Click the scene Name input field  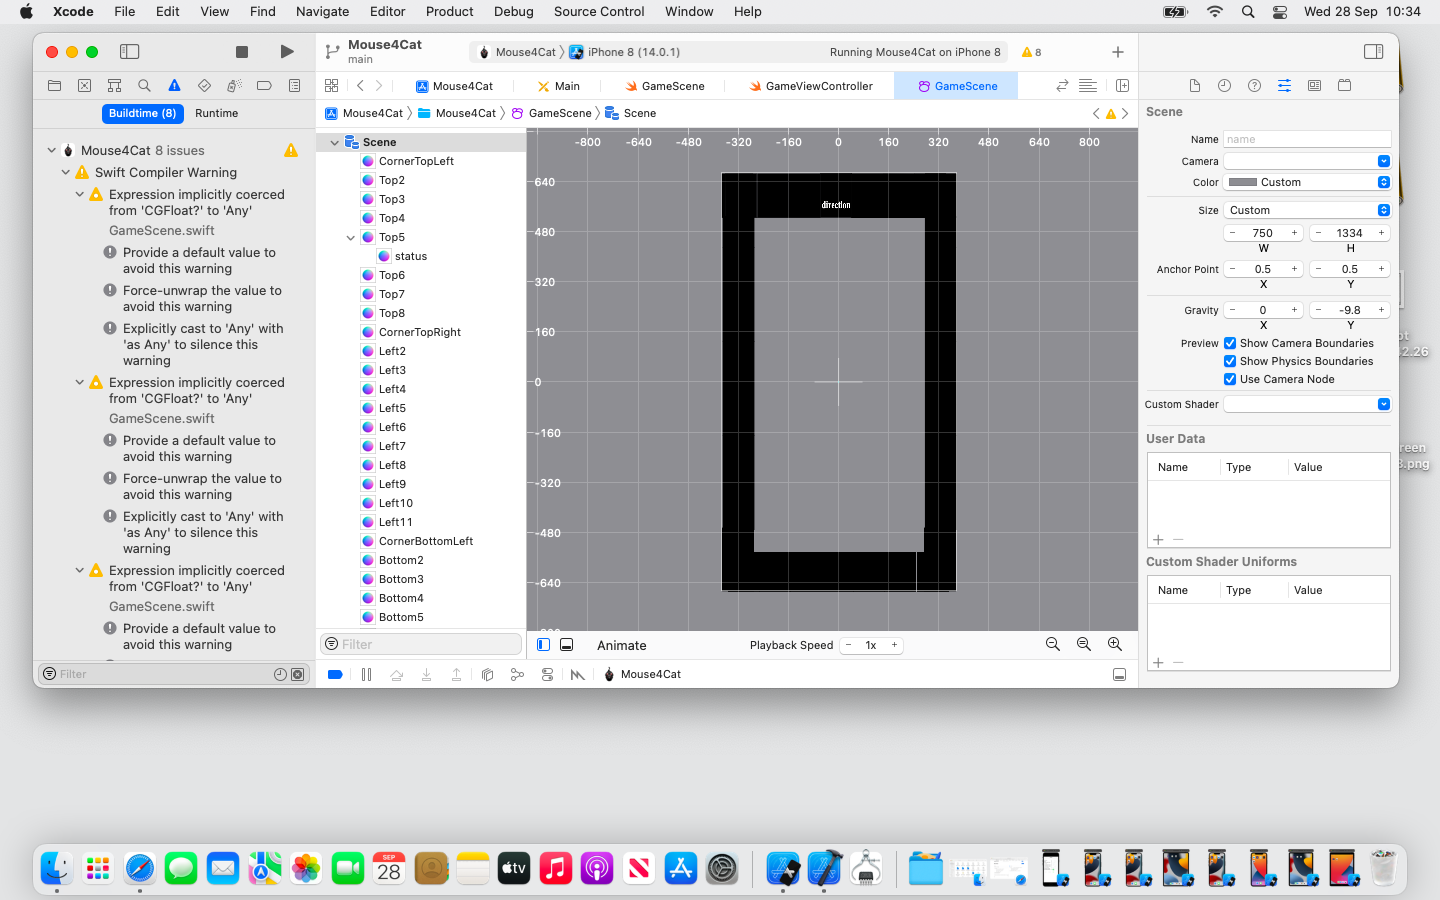1306,139
